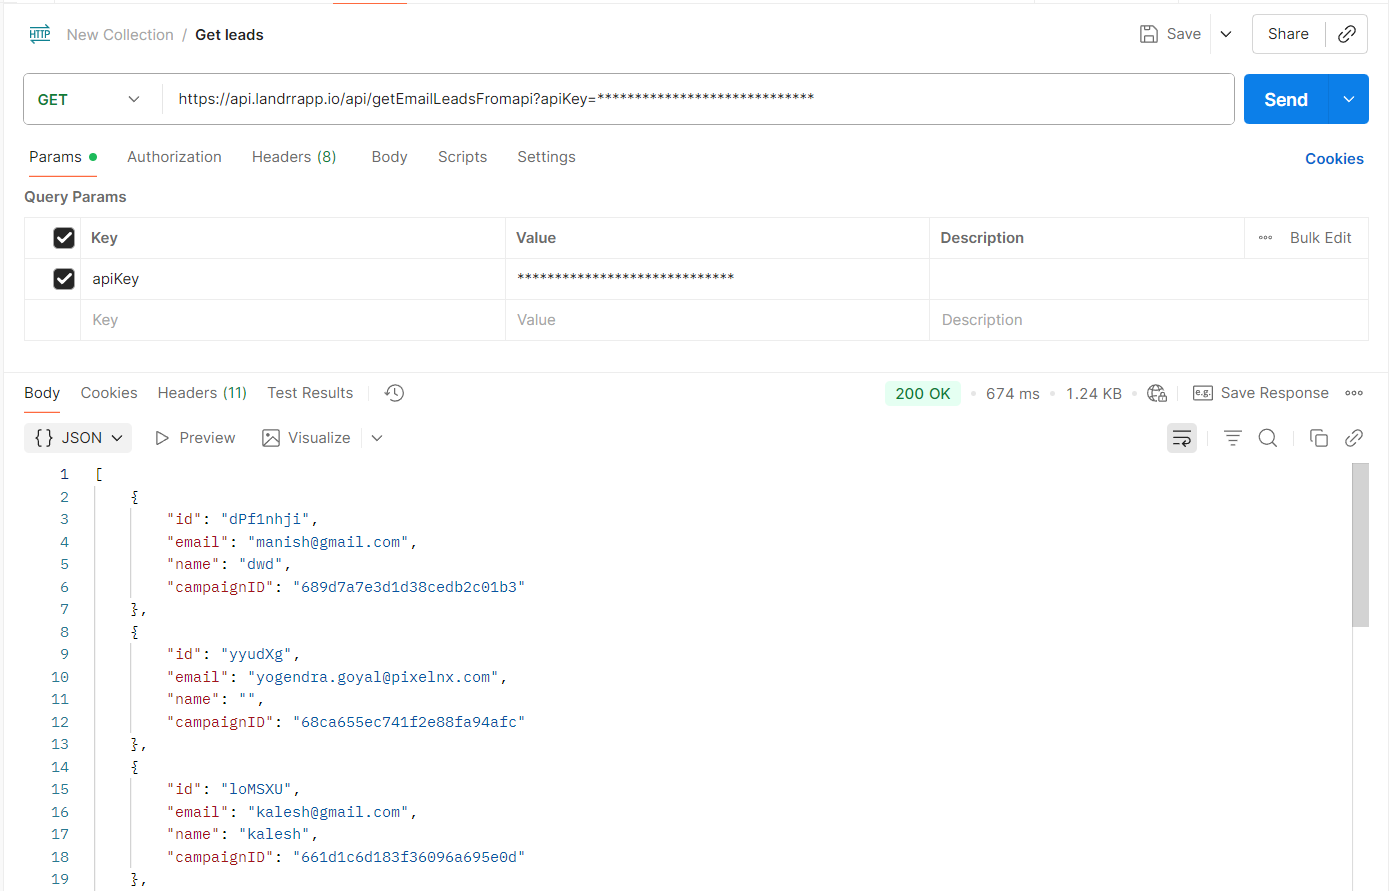Switch to the Authorization tab
Viewport: 1391px width, 891px height.
[x=174, y=157]
